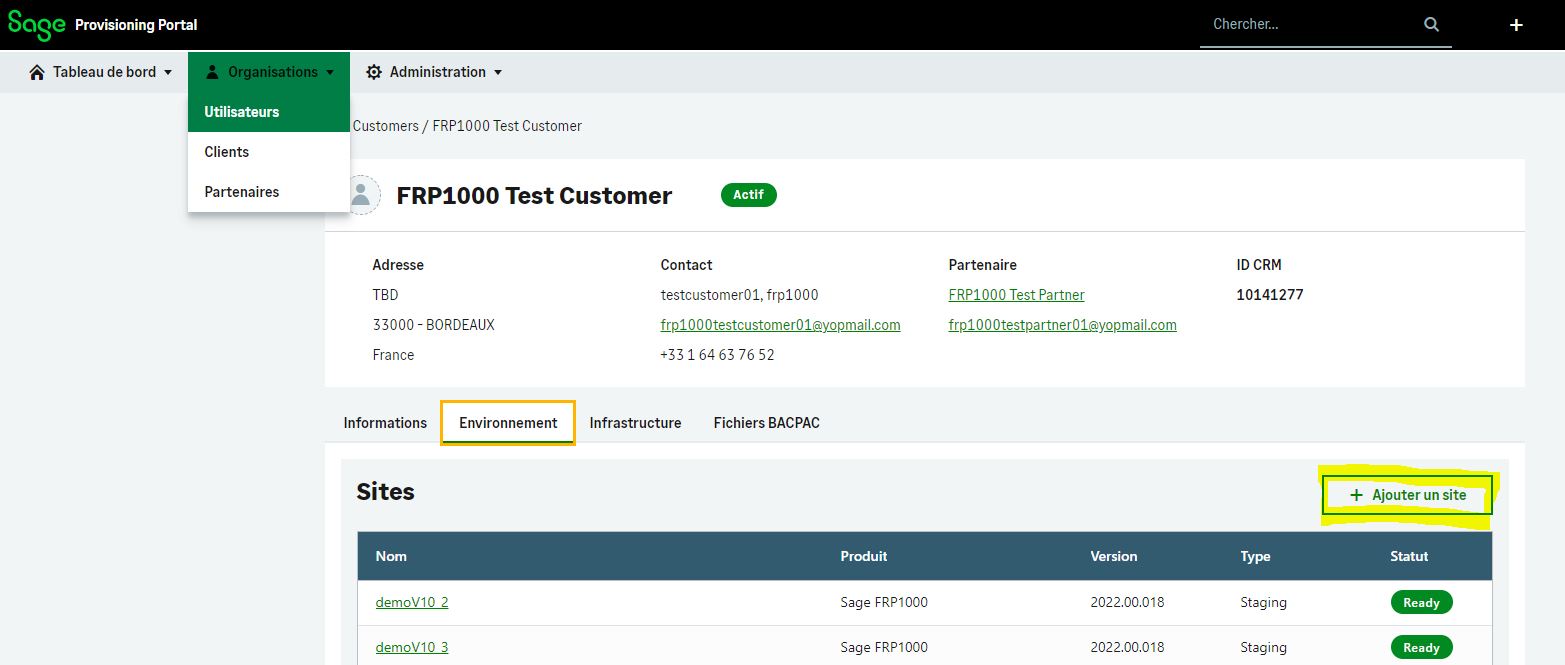The image size is (1565, 665).
Task: Click the Sage logo
Action: click(x=37, y=25)
